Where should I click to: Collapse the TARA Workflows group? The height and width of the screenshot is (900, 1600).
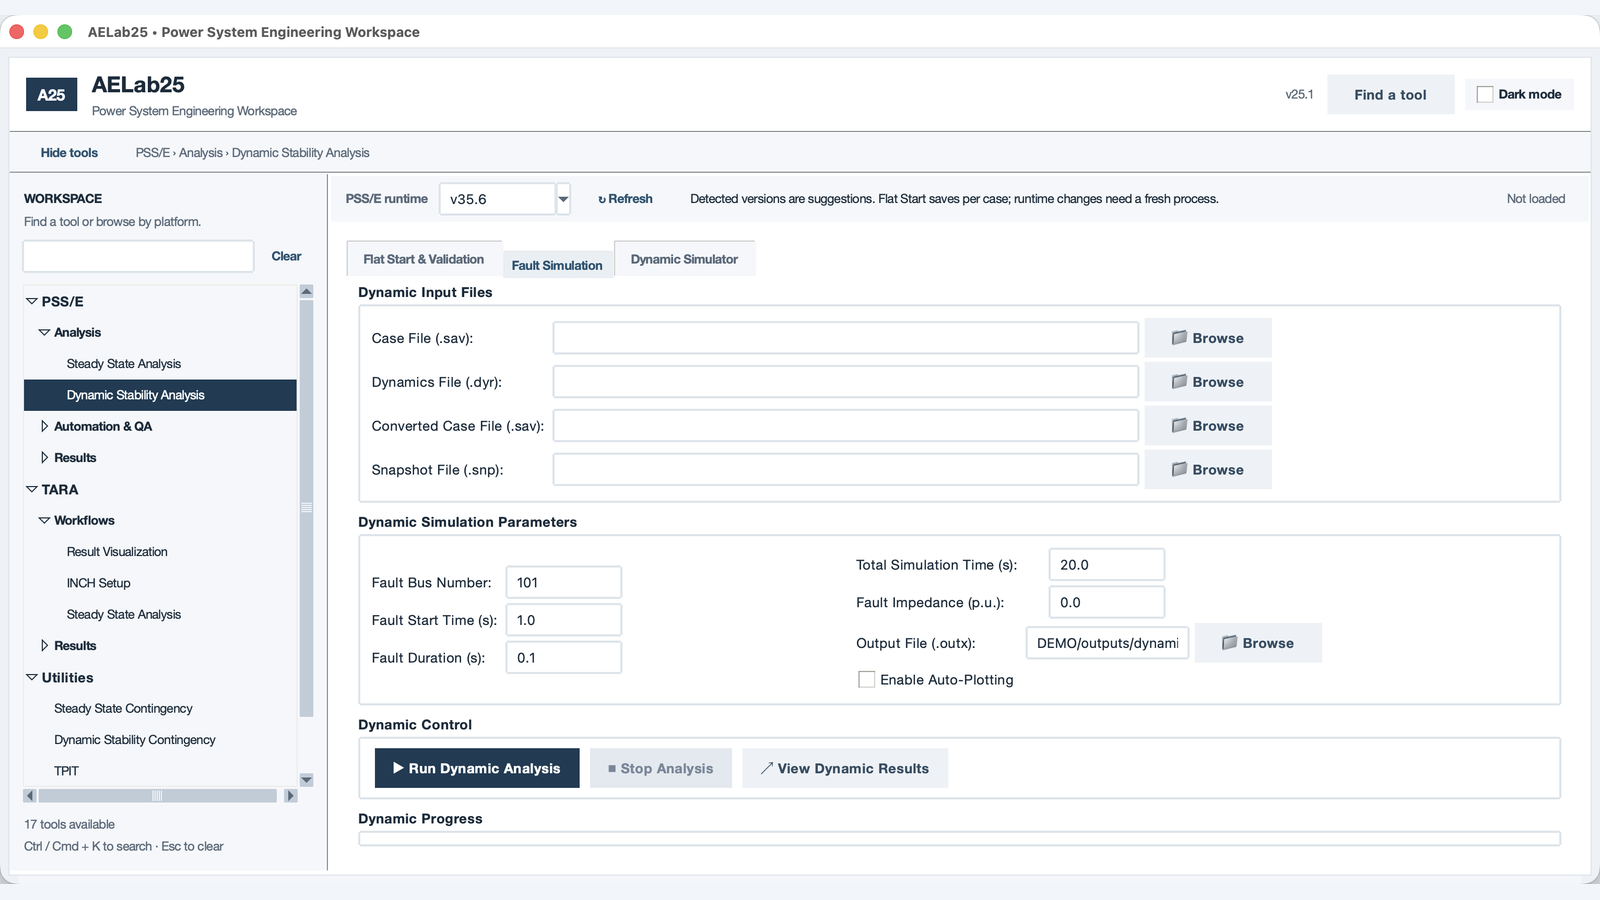[44, 520]
